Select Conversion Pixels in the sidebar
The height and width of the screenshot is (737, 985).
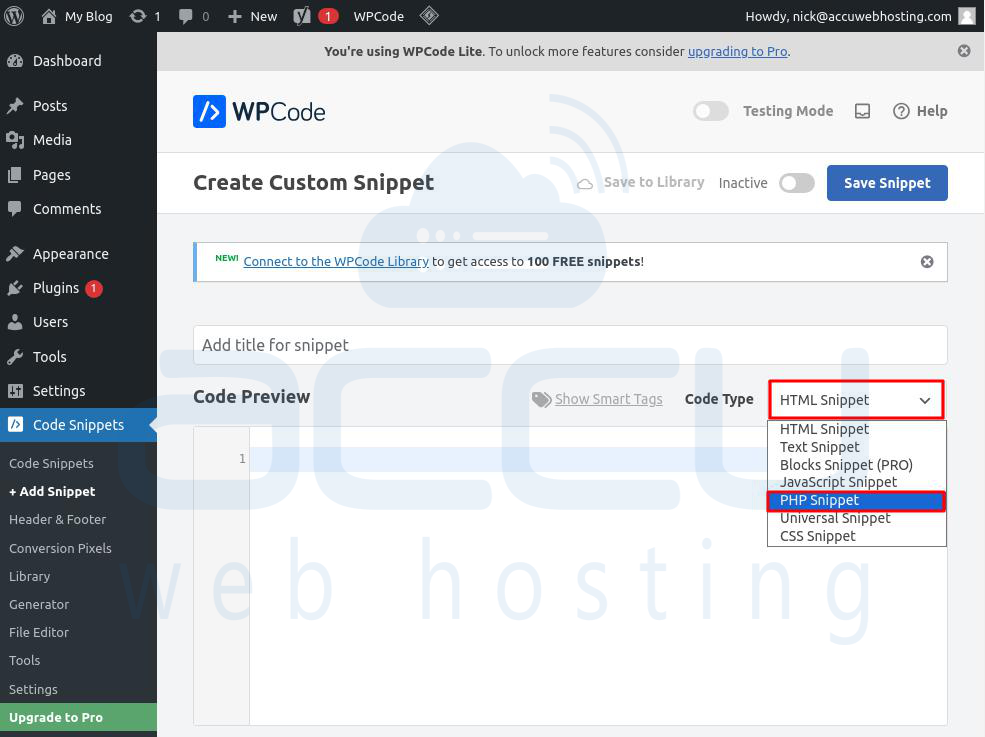[60, 548]
